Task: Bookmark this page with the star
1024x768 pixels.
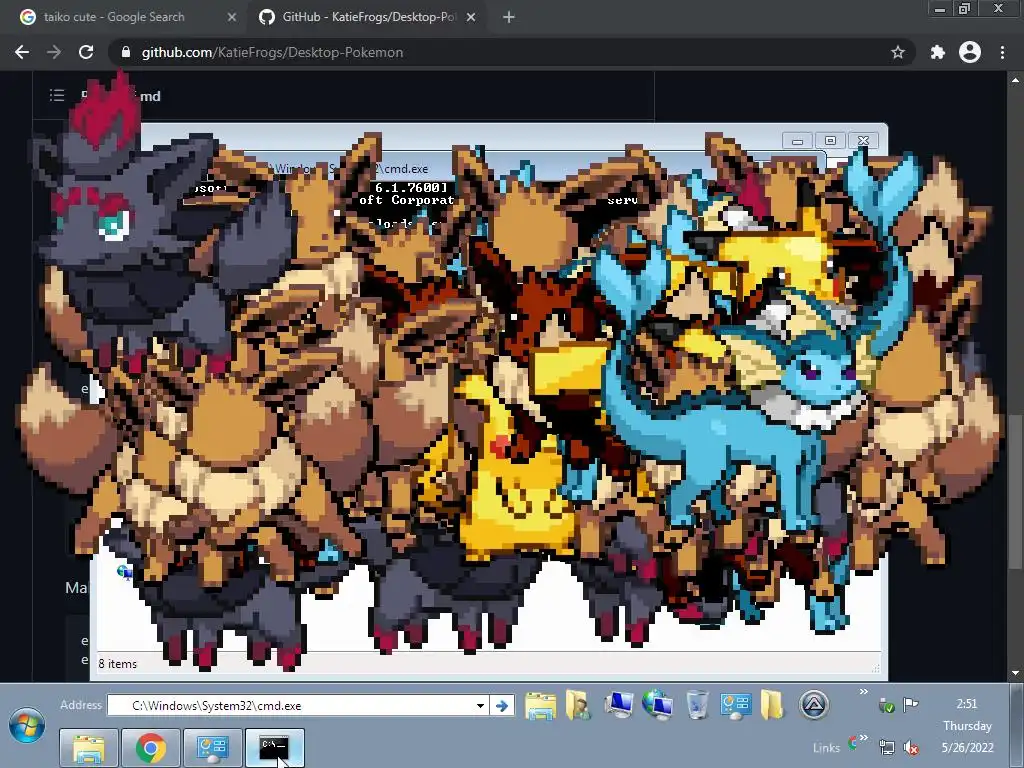Action: coord(898,52)
